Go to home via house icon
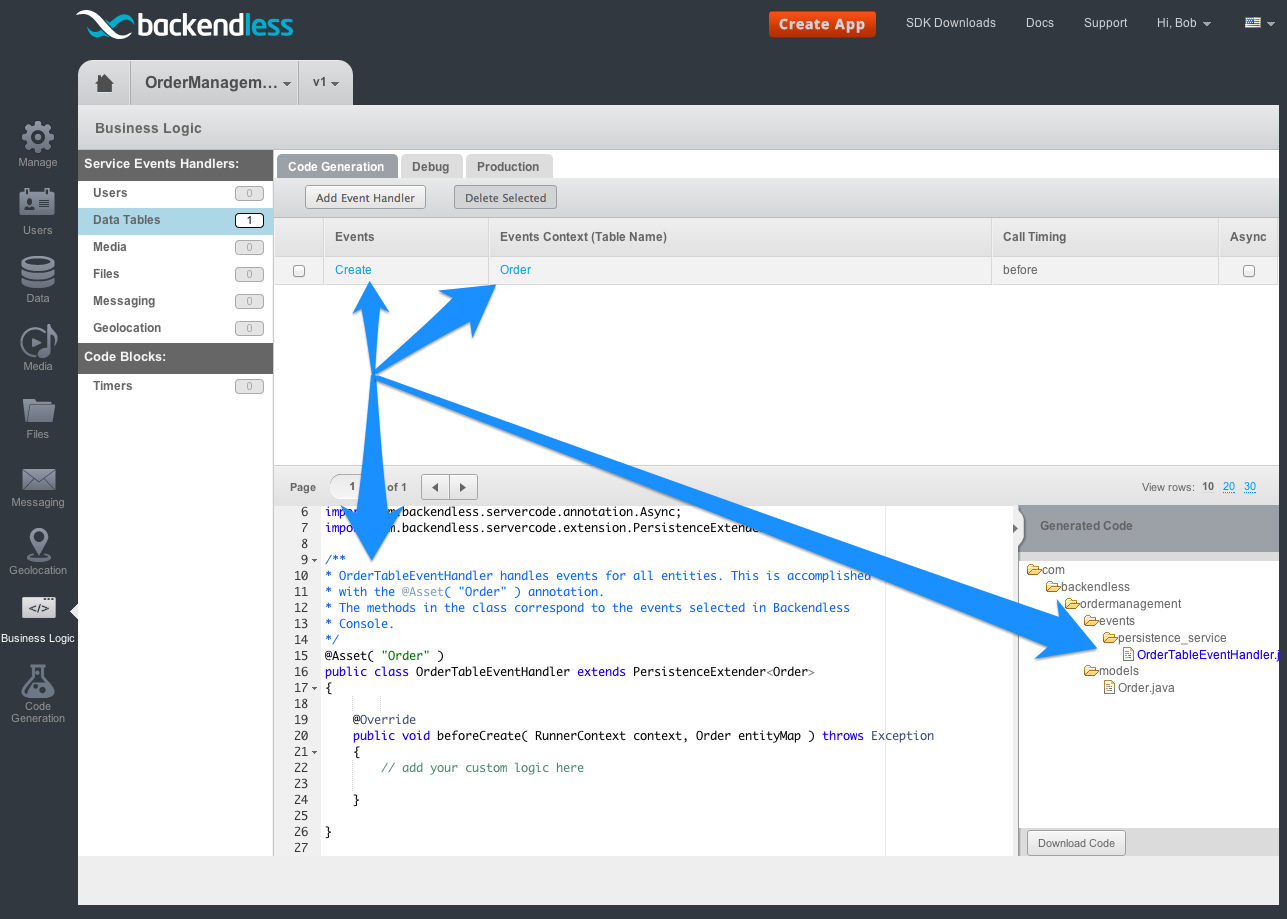The height and width of the screenshot is (919, 1287). (x=104, y=83)
